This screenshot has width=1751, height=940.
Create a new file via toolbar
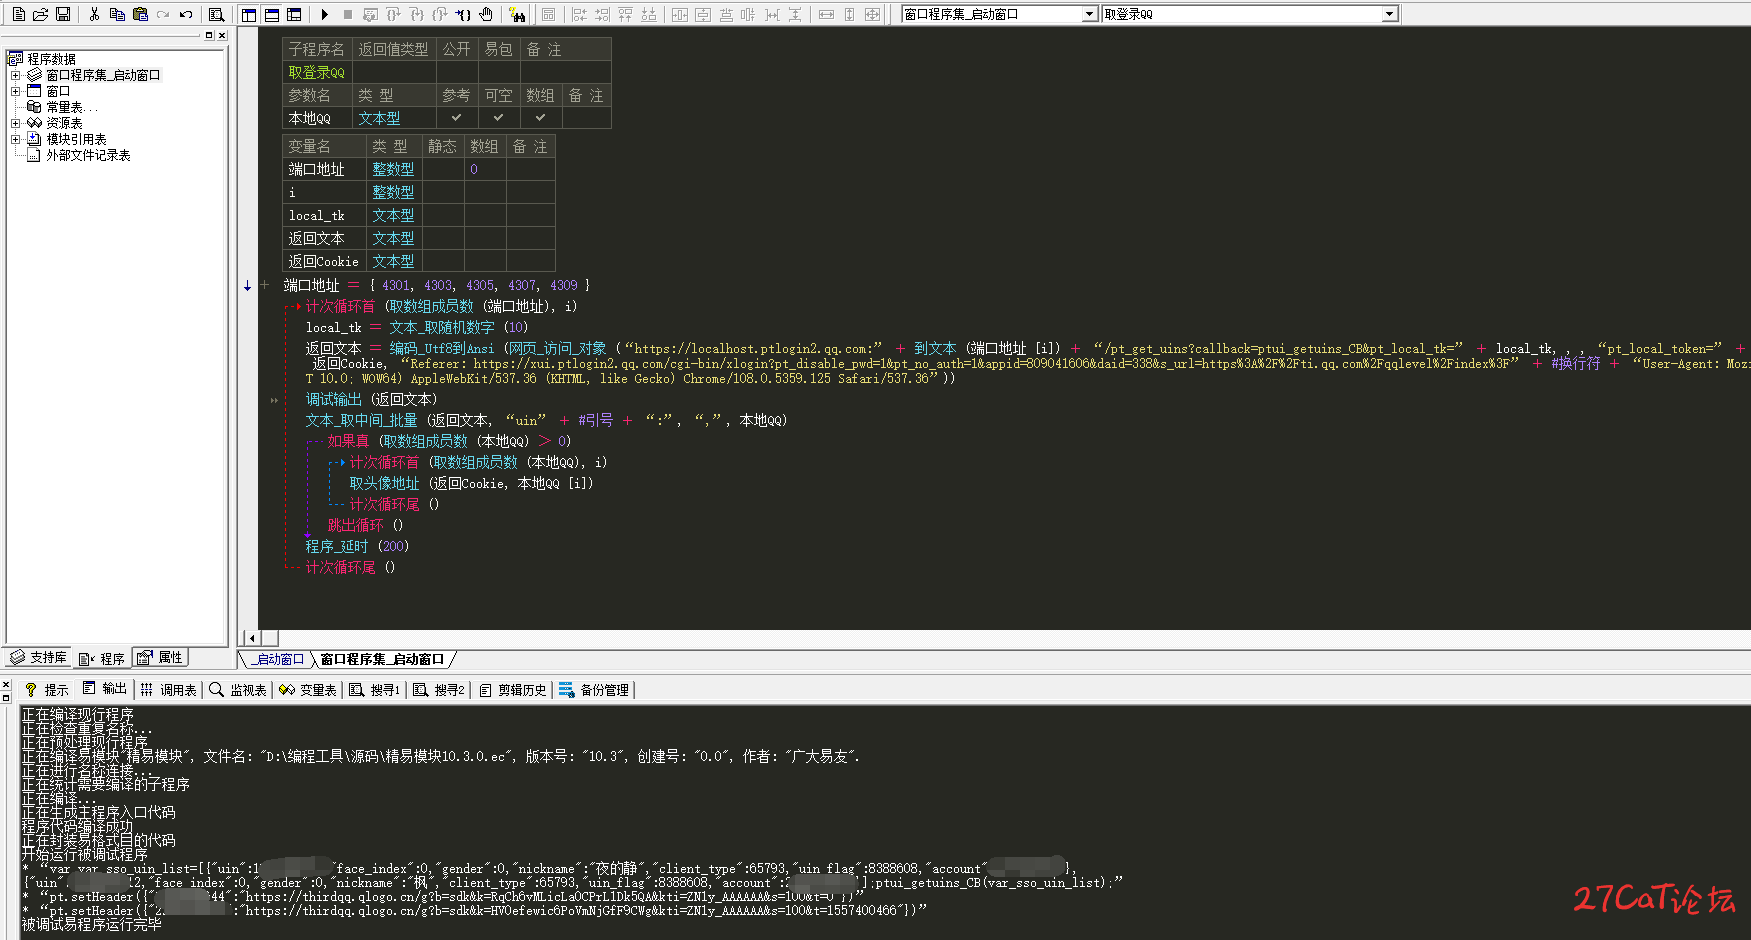tap(18, 14)
